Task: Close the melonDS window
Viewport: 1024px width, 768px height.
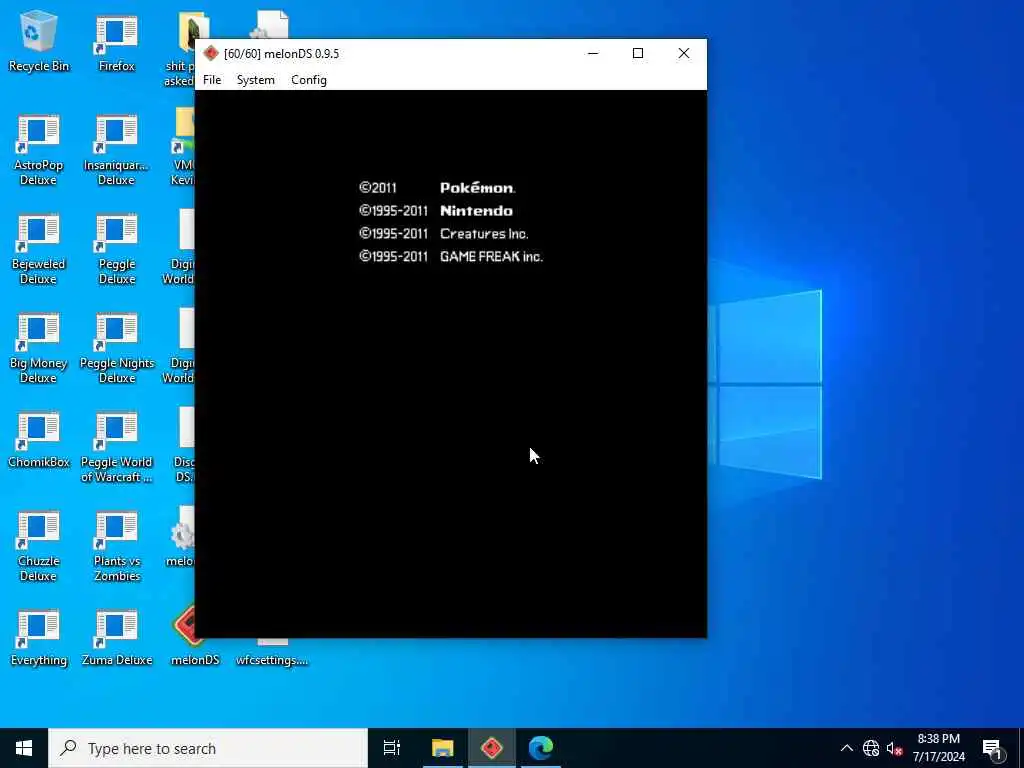Action: coord(684,54)
